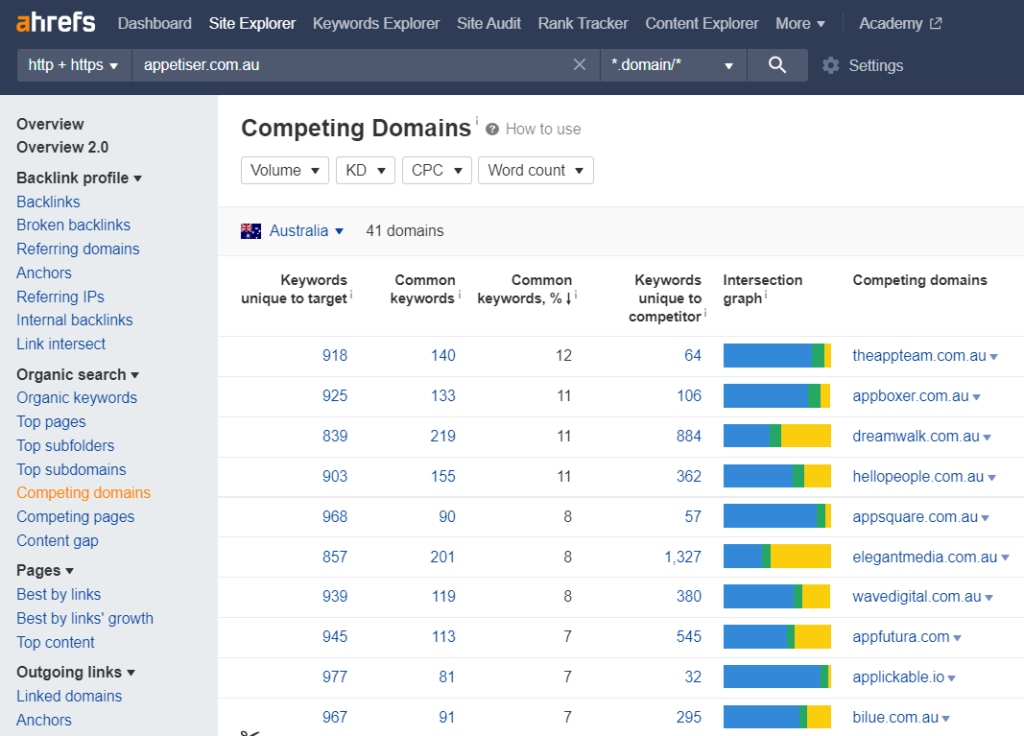Screen dimensions: 1024x736
Task: Click info icon beside Intersection graph header
Action: pos(766,295)
